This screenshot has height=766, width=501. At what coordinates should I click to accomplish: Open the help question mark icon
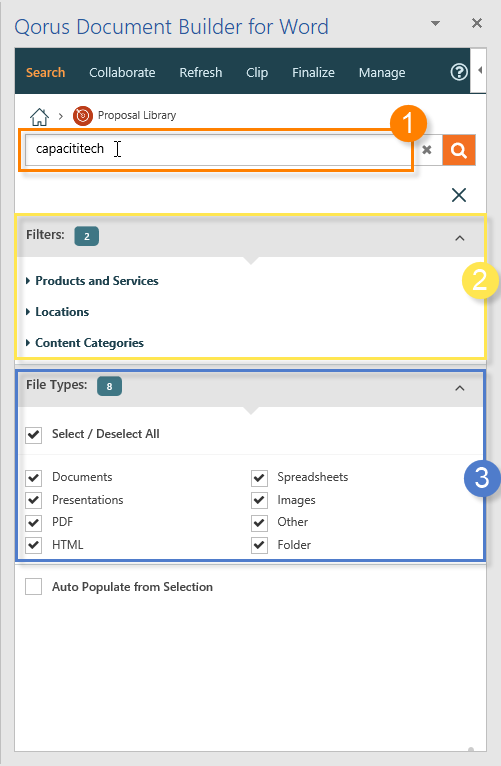pyautogui.click(x=459, y=72)
